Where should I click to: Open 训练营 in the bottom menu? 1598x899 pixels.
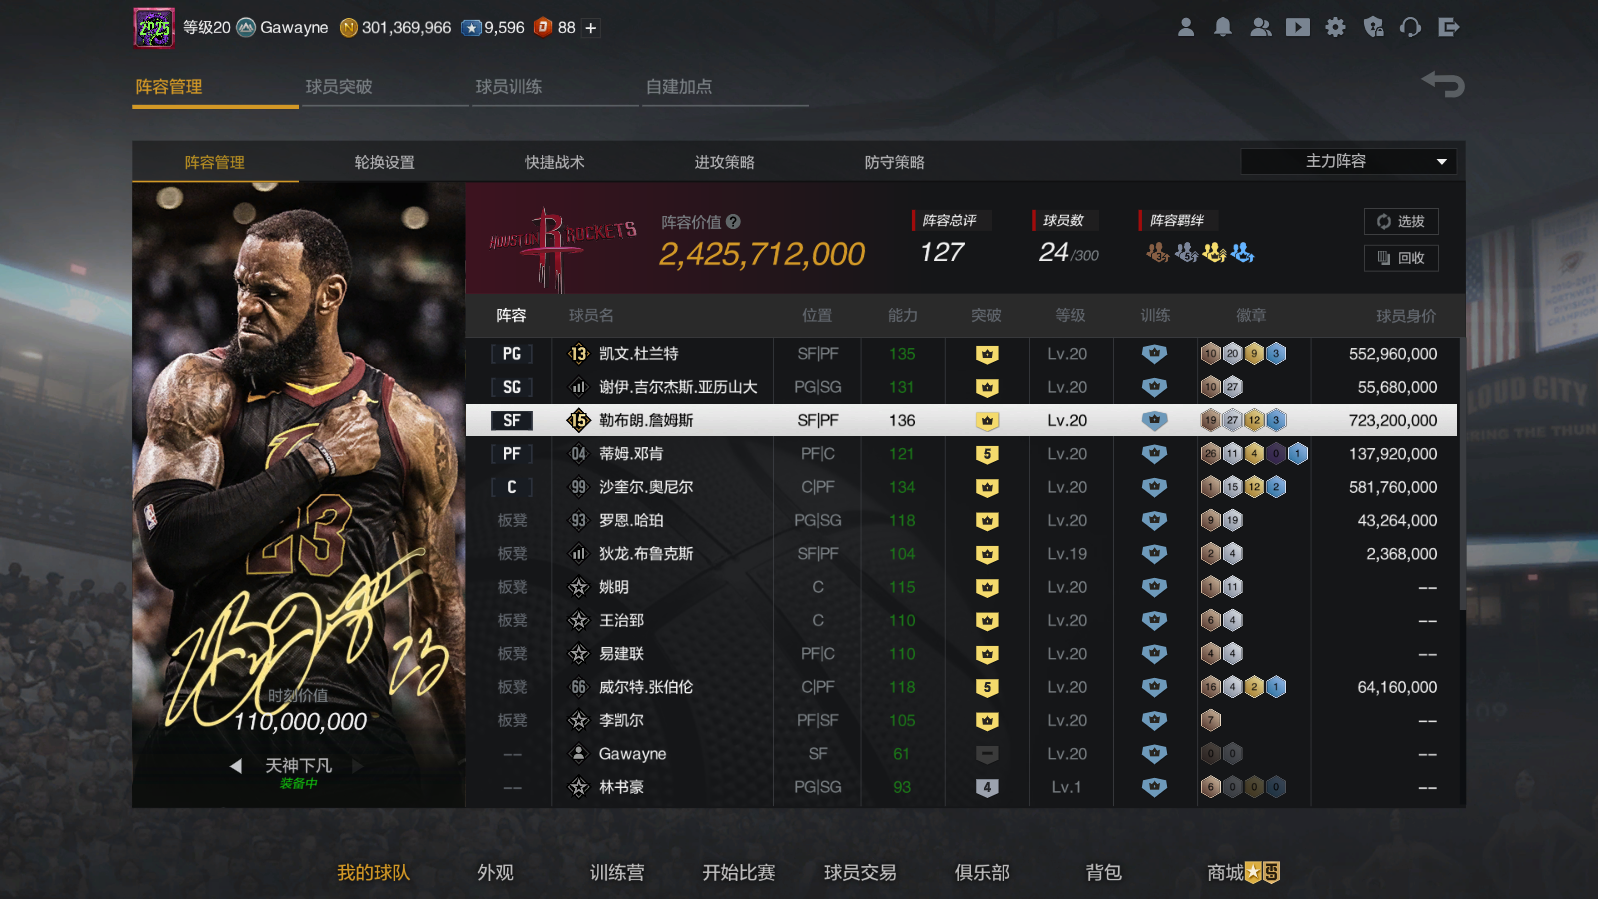pos(617,873)
